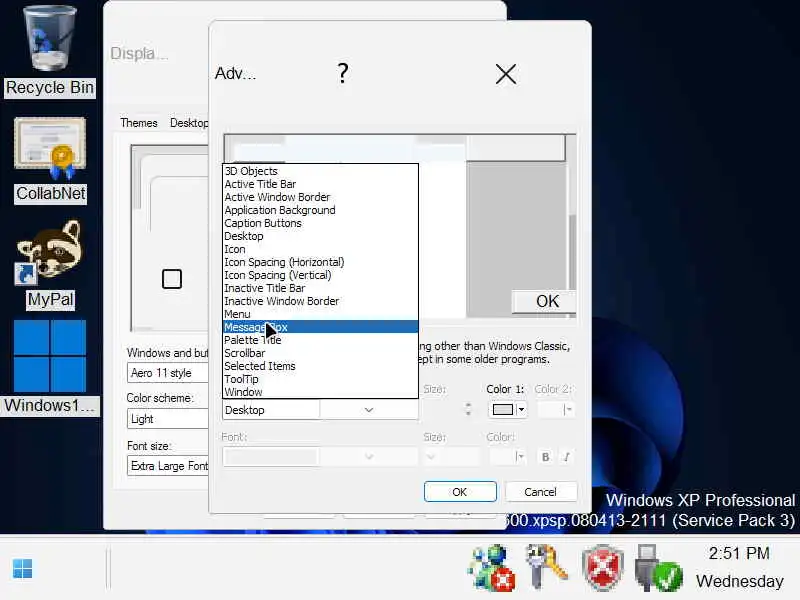Open the Font size dropdown
Viewport: 800px width, 600px height.
[452, 456]
